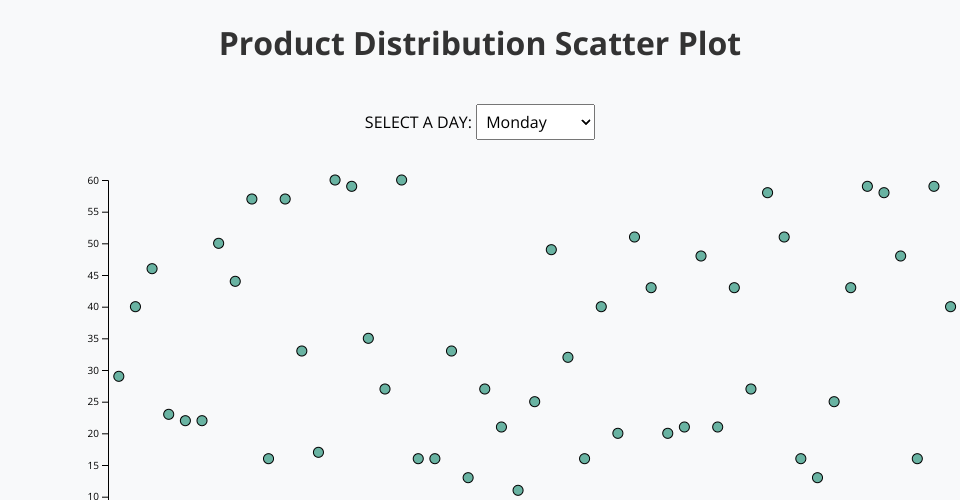
Task: Select the data point at value 32
Action: tap(568, 357)
